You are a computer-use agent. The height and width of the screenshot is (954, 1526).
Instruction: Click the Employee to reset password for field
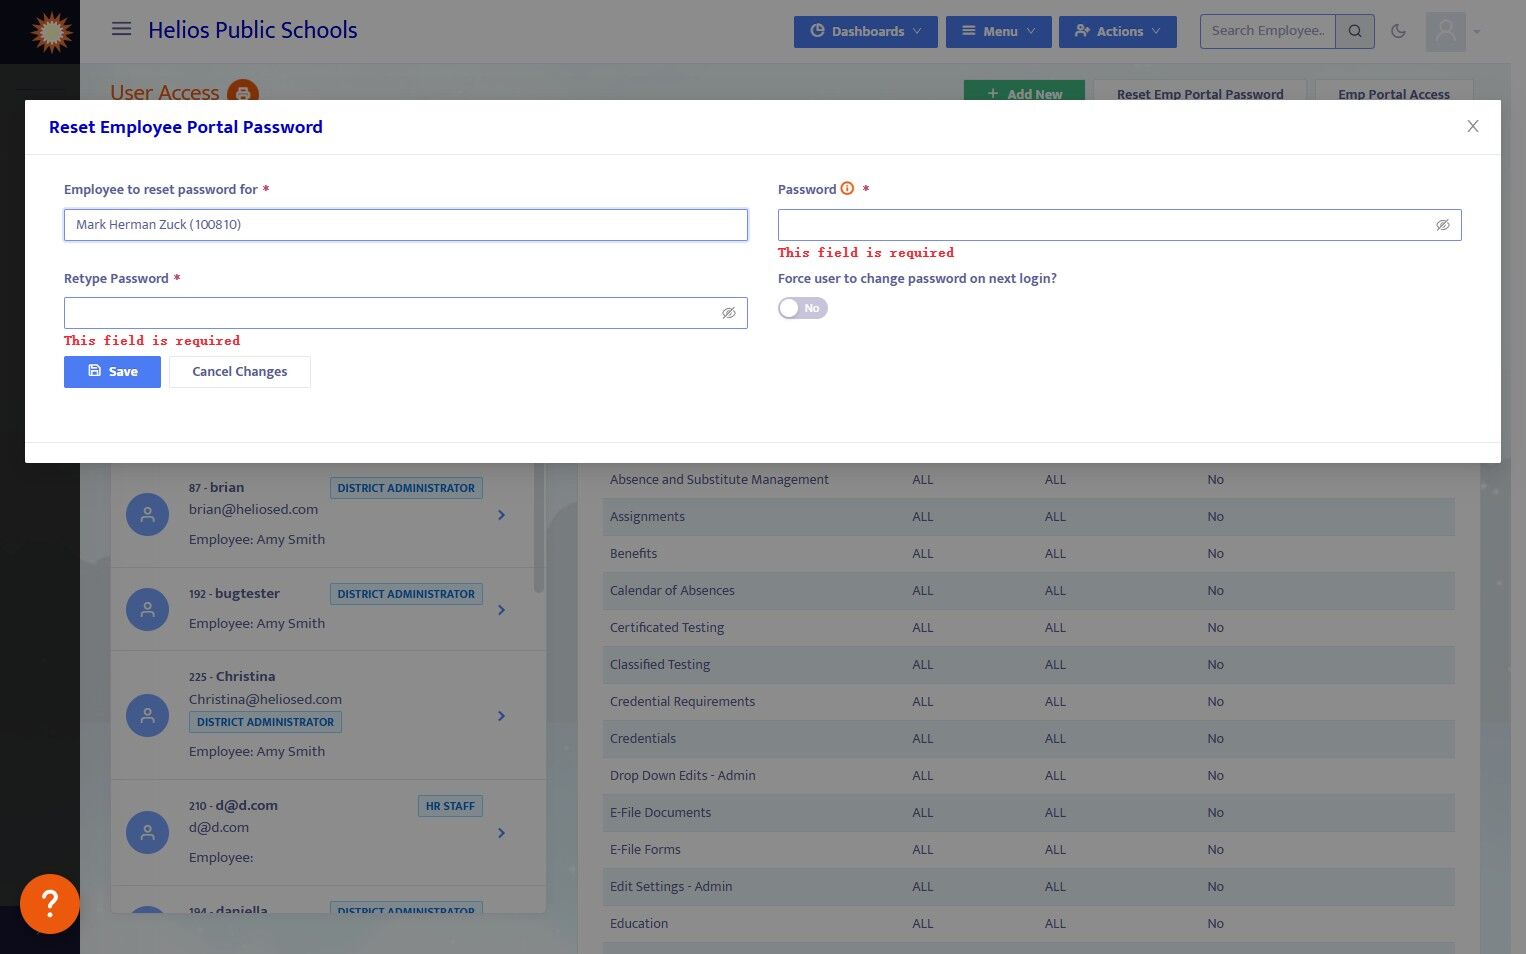(x=406, y=225)
